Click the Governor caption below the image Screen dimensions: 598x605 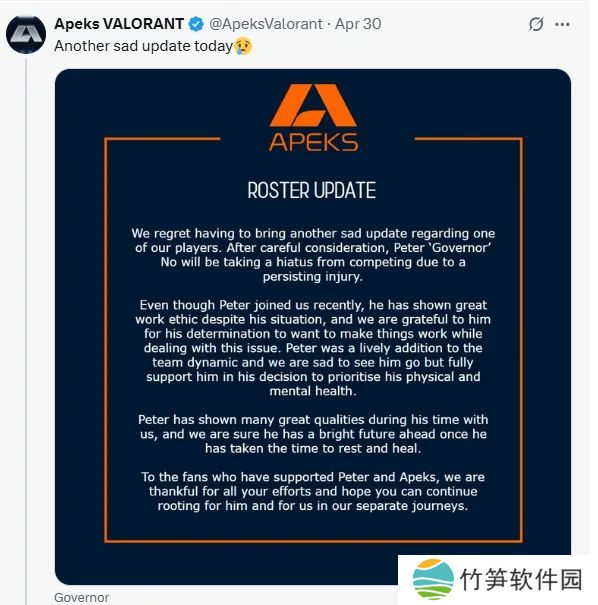pyautogui.click(x=82, y=597)
